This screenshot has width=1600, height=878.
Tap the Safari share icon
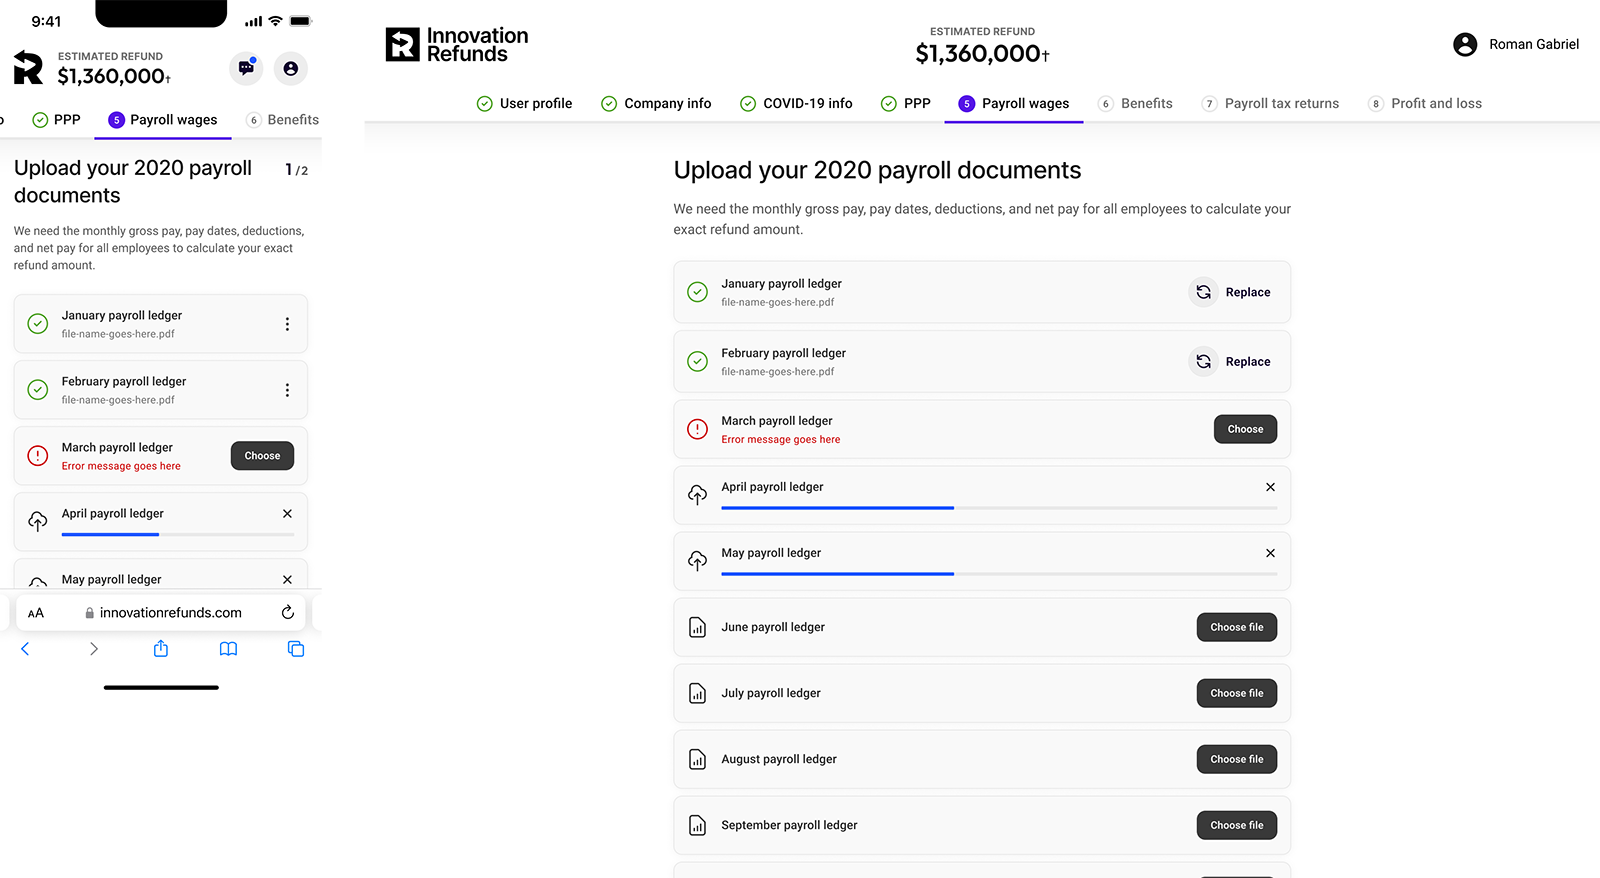pos(160,649)
